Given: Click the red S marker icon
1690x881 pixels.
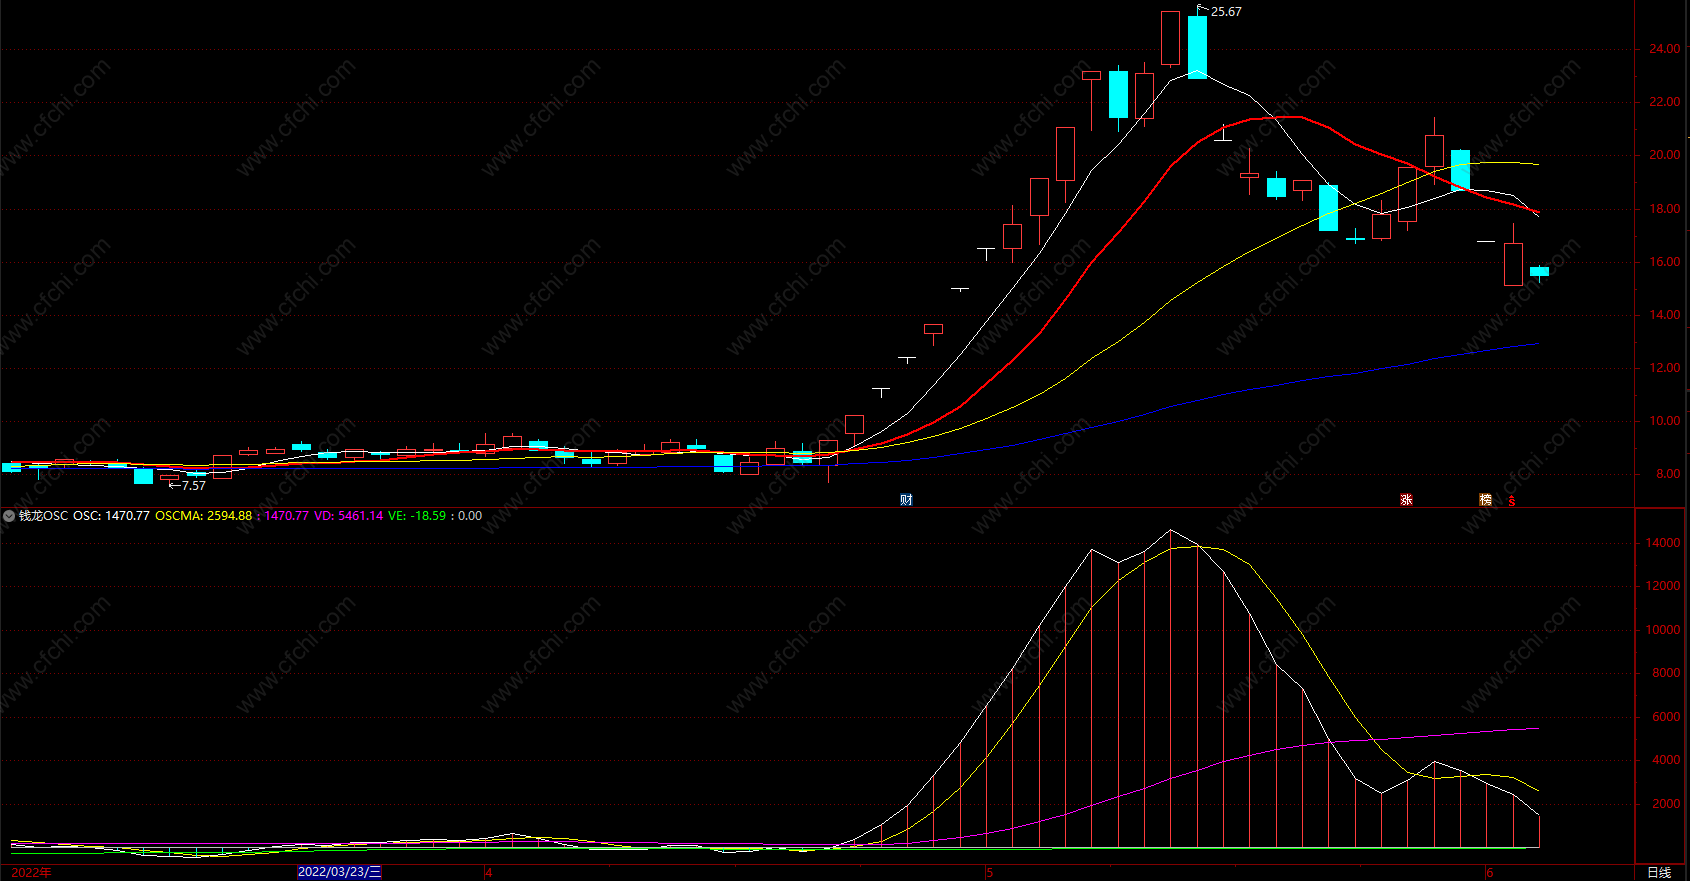Looking at the screenshot, I should 1512,500.
